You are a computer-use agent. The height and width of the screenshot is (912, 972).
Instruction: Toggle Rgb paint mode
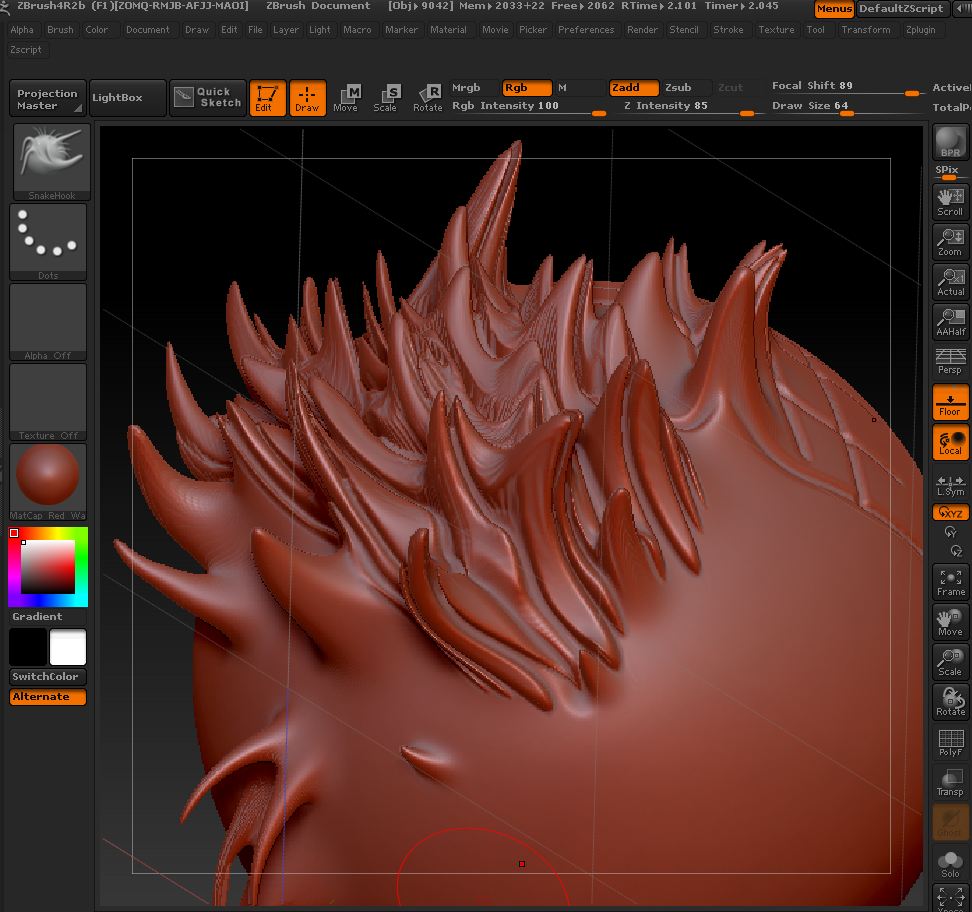526,87
